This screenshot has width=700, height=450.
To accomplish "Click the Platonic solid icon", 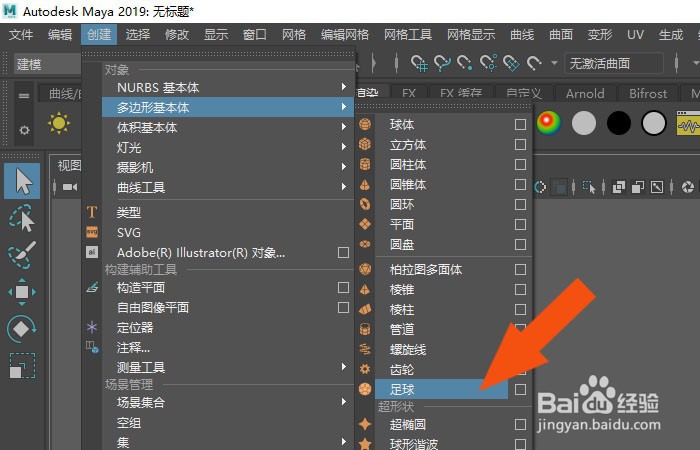I will coord(365,269).
